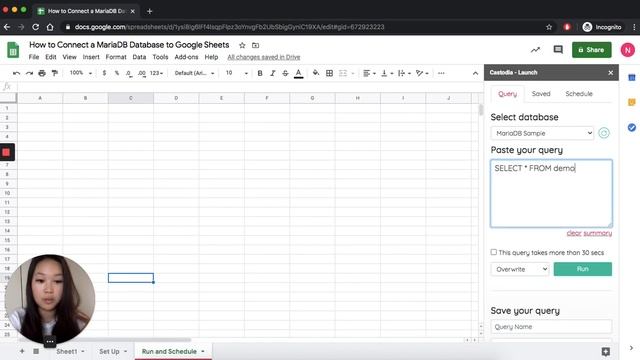Open the Tasks side panel icon

click(631, 127)
